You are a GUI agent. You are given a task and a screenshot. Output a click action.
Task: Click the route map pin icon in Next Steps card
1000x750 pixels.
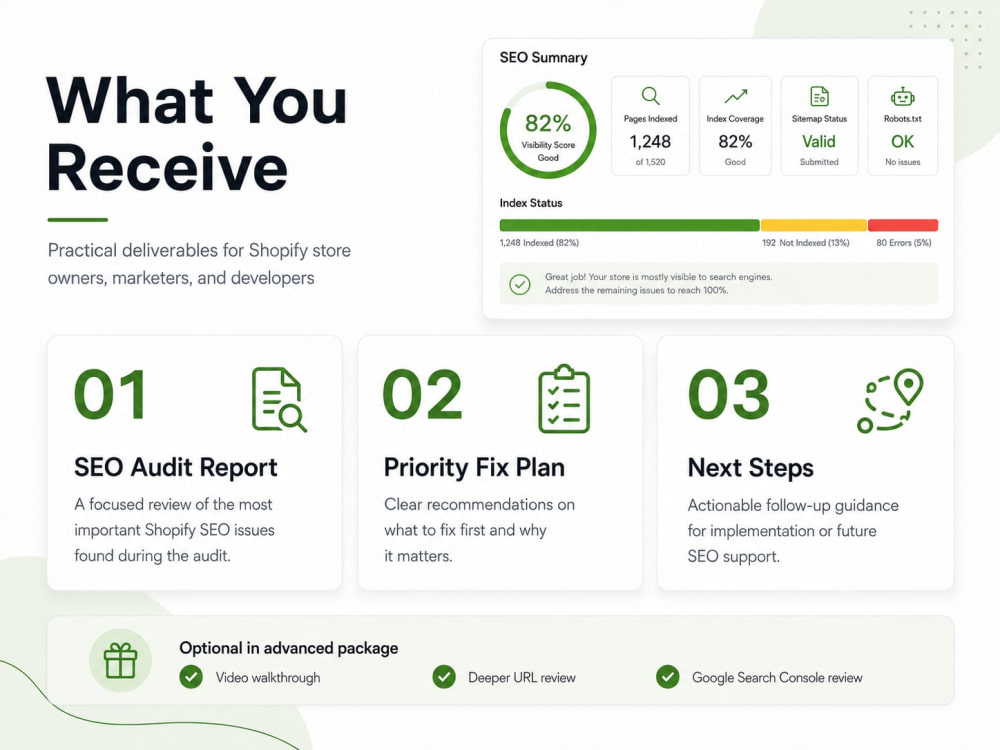click(890, 401)
